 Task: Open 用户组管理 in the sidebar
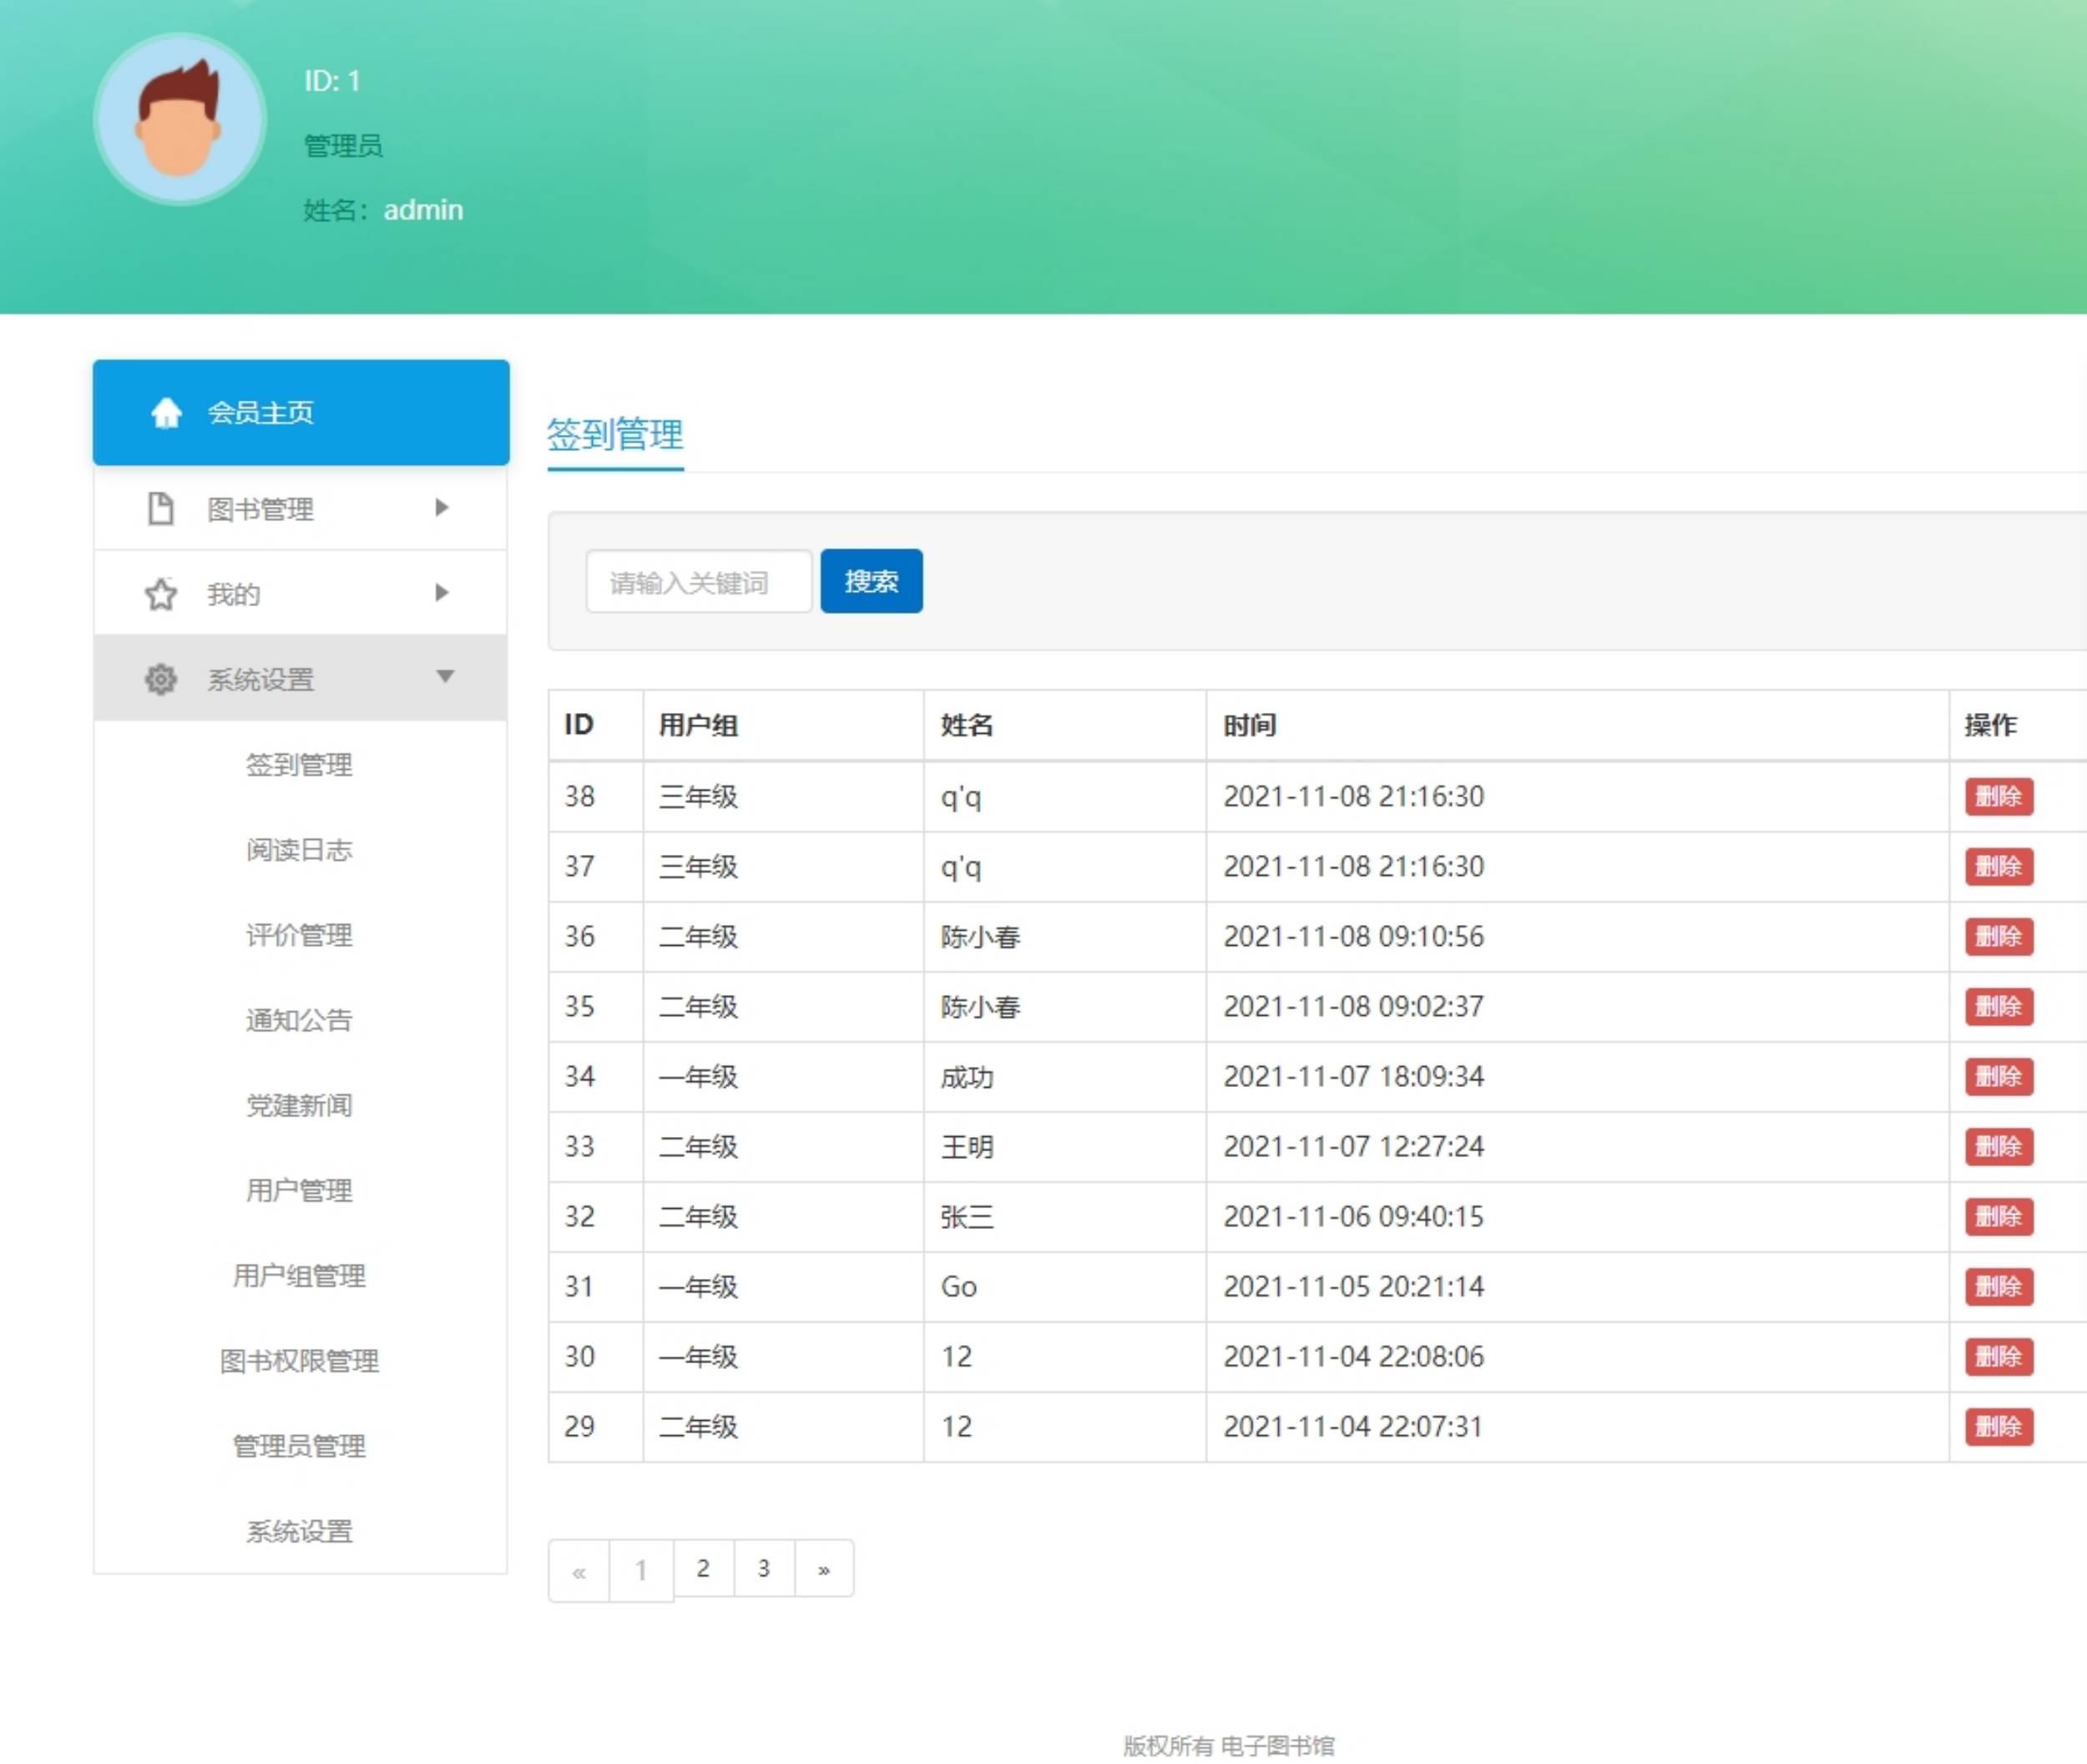click(299, 1275)
